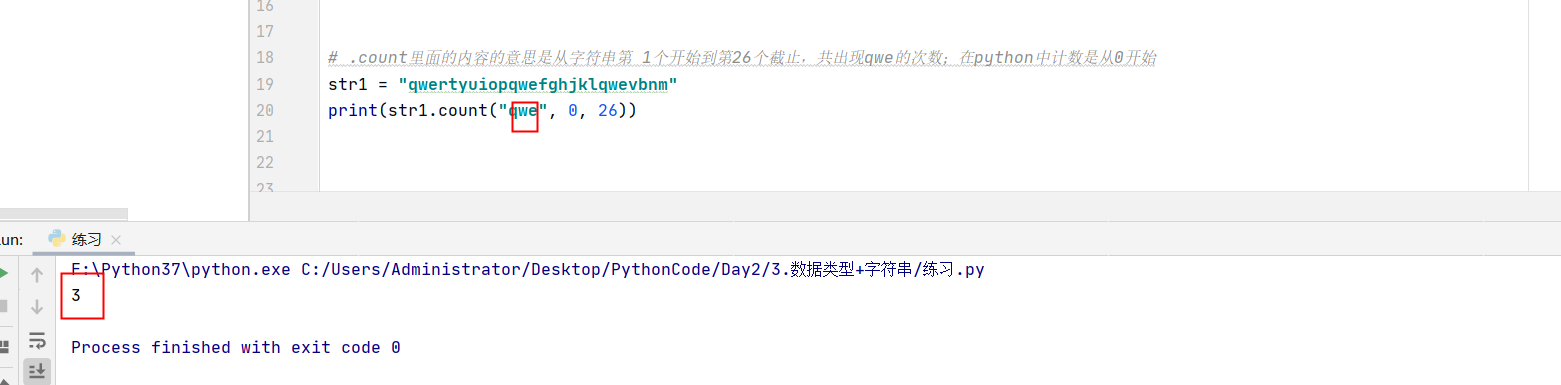Toggle soft-wrap in the run console
The height and width of the screenshot is (385, 1561).
[37, 340]
